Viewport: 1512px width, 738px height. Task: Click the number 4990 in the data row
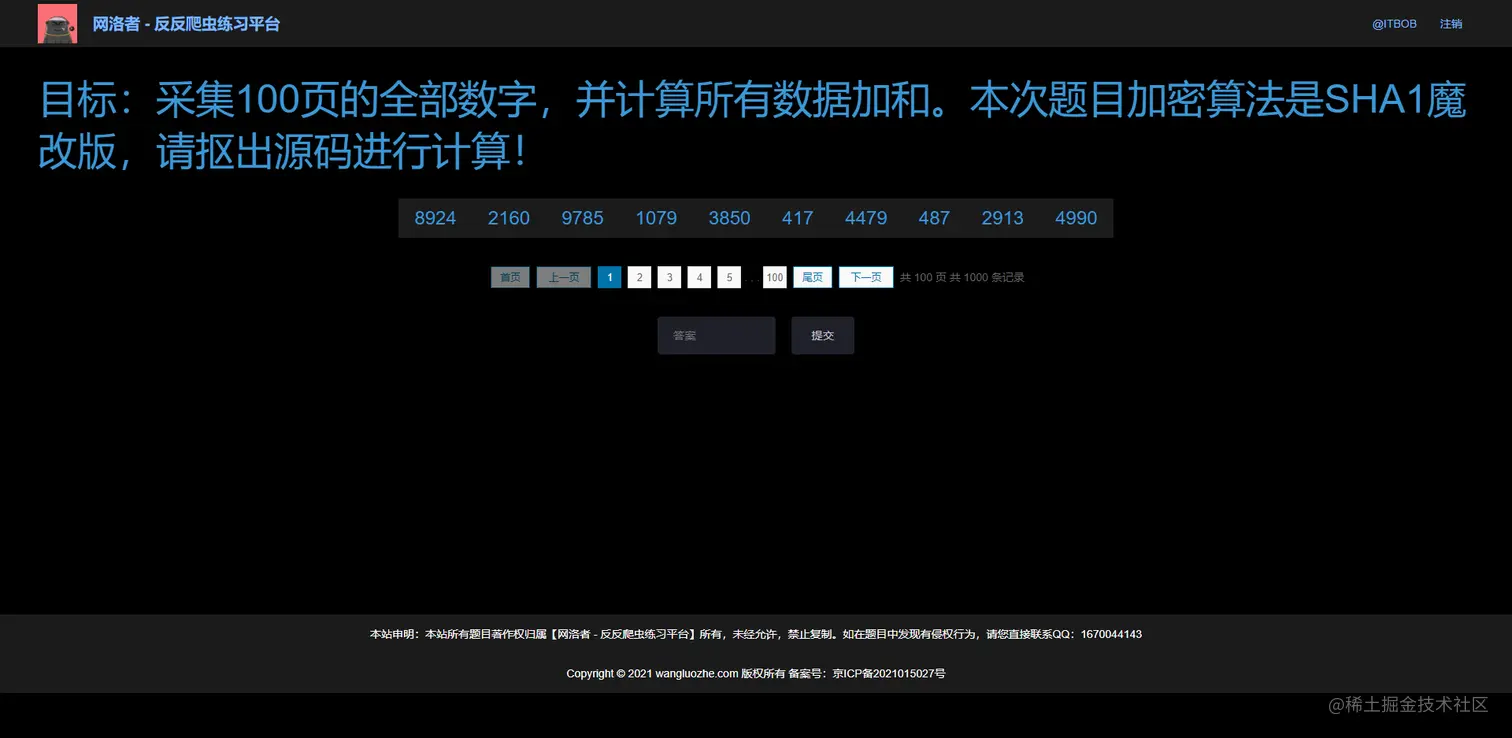click(x=1076, y=218)
